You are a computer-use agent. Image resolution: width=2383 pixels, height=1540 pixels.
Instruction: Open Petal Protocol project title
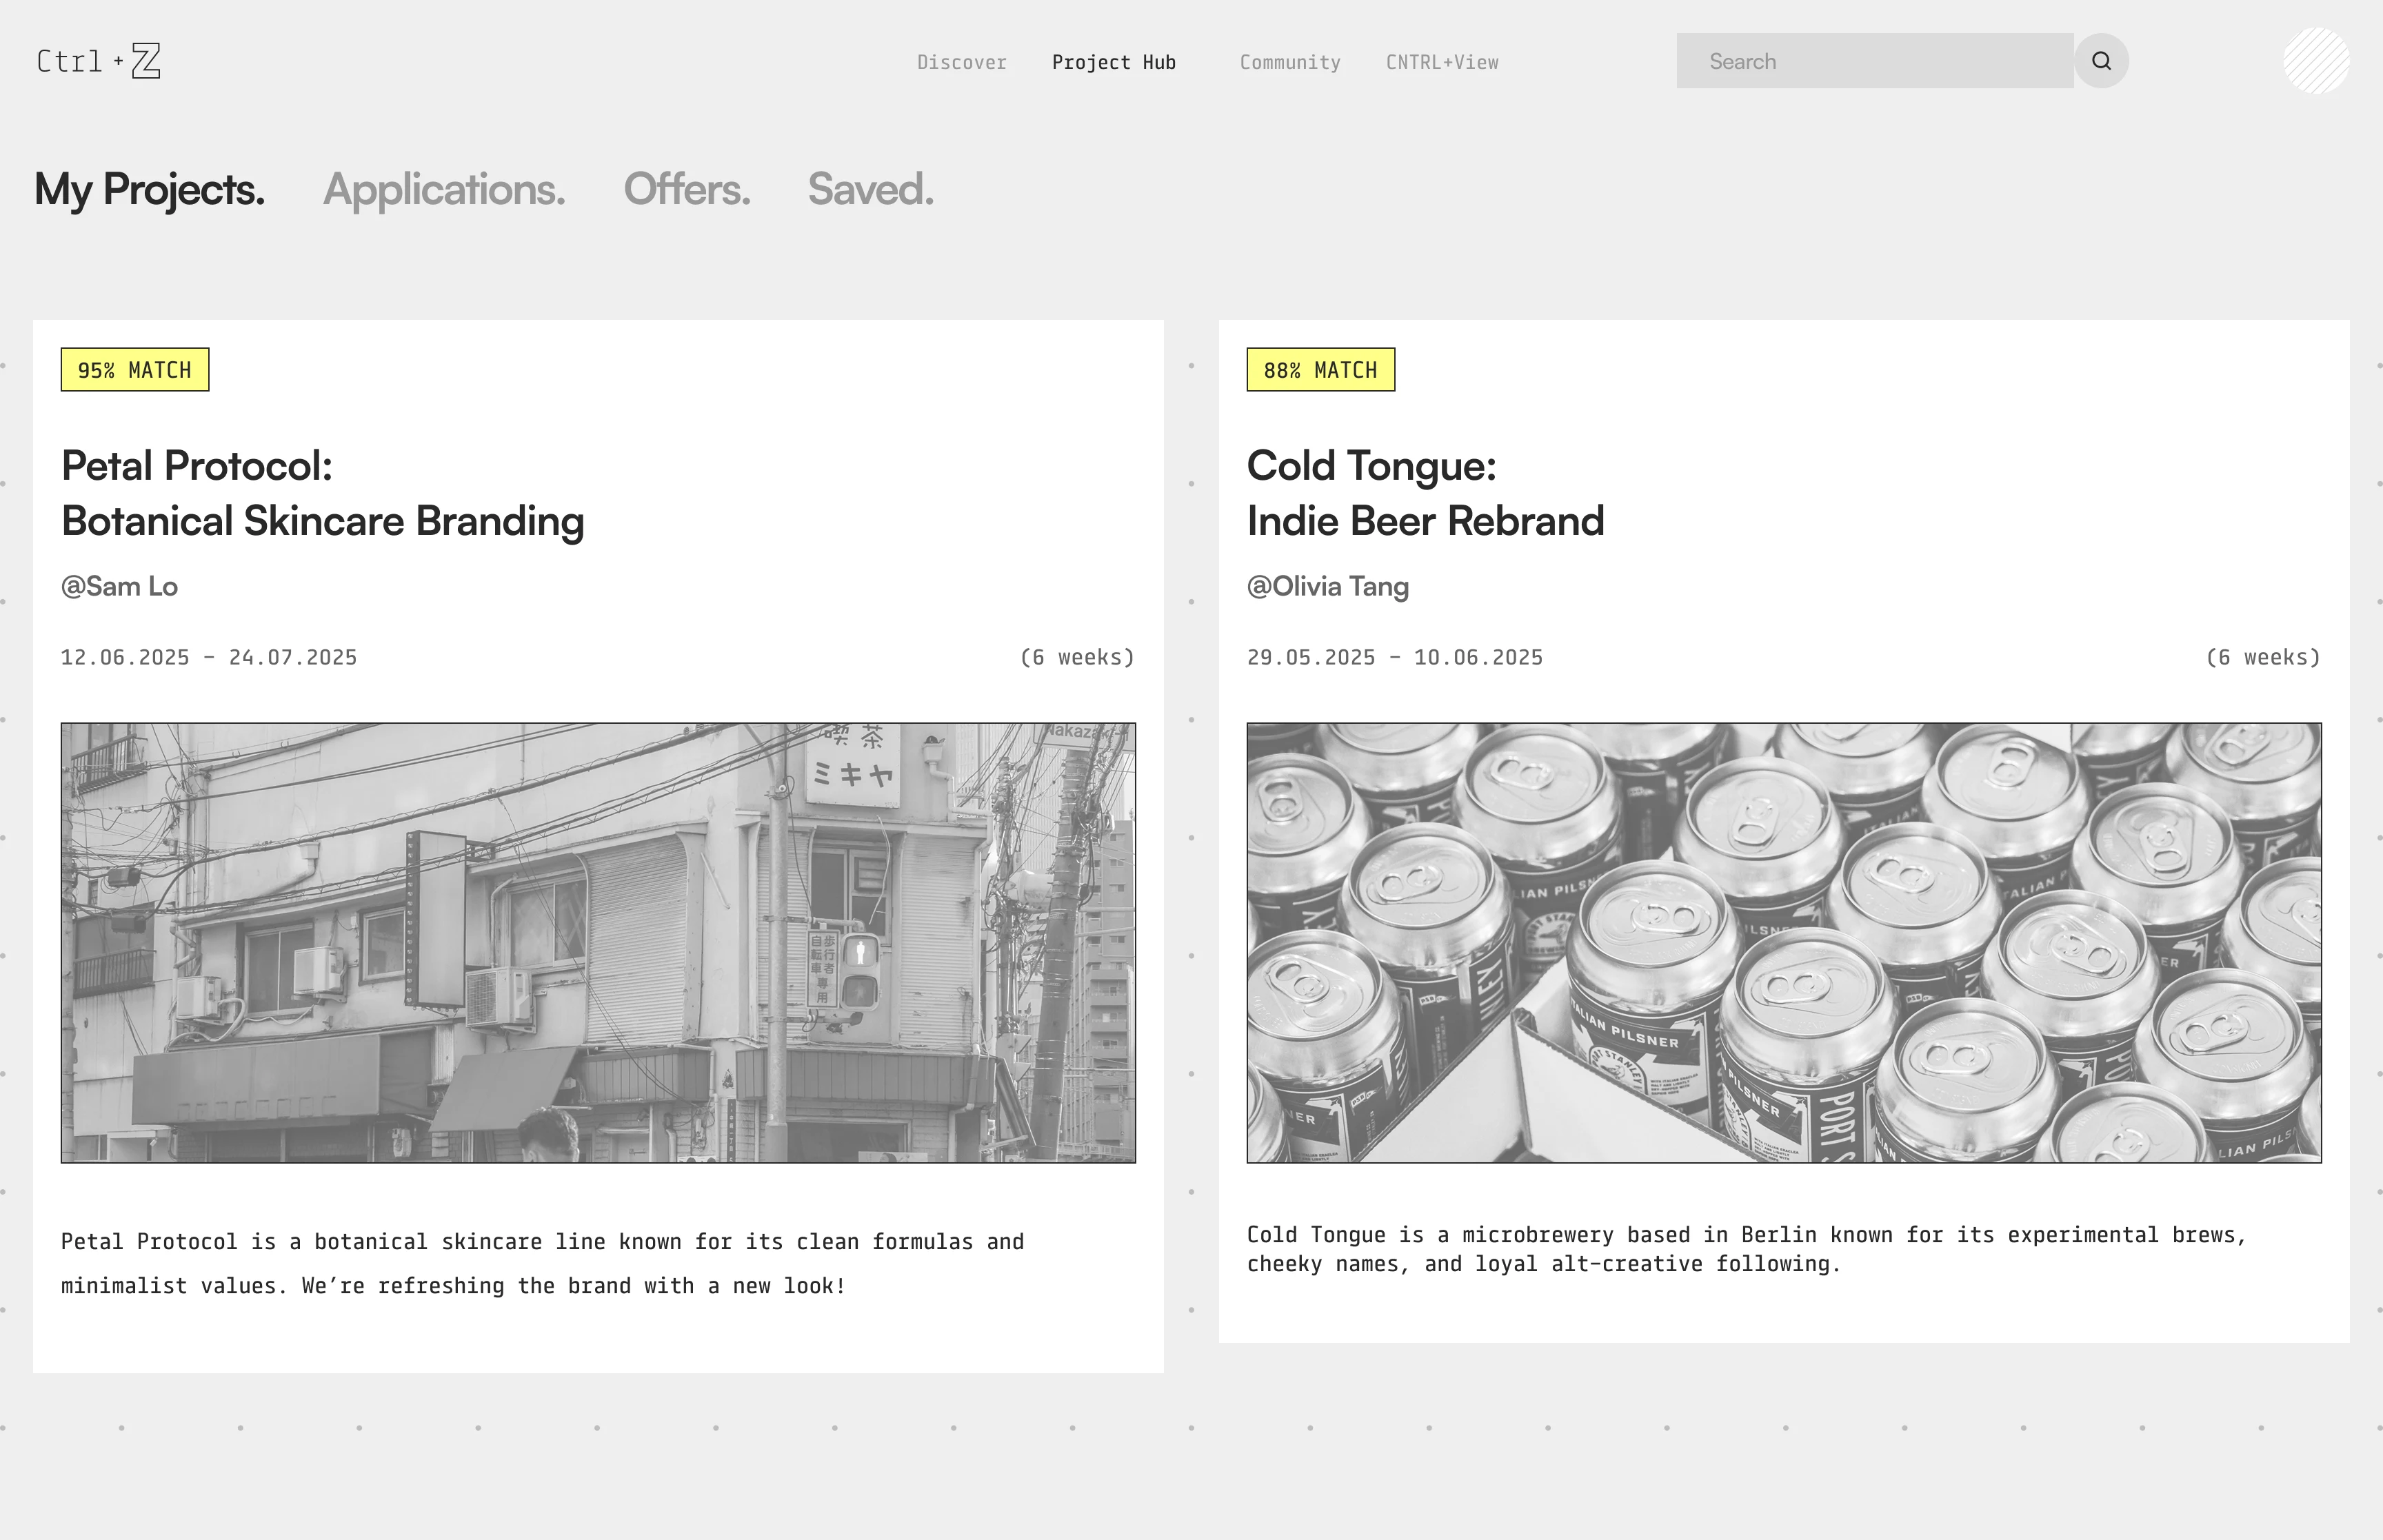[x=322, y=493]
